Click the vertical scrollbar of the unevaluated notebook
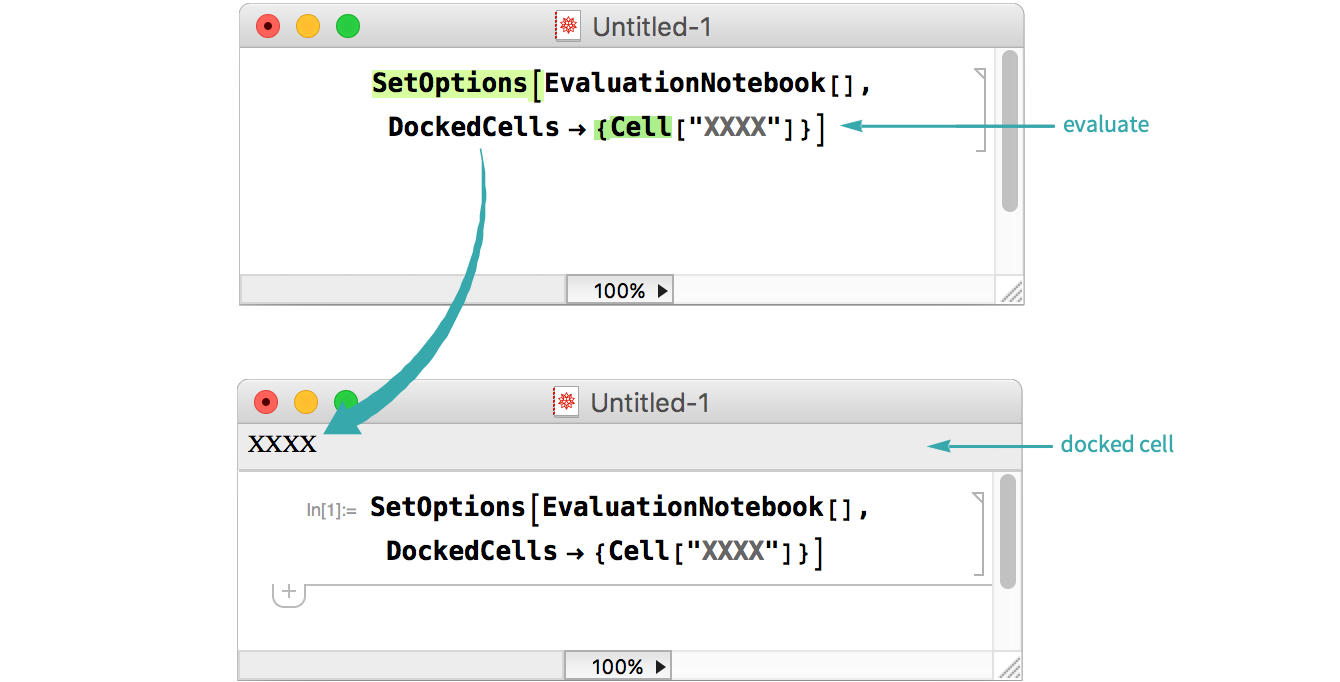 point(1009,130)
